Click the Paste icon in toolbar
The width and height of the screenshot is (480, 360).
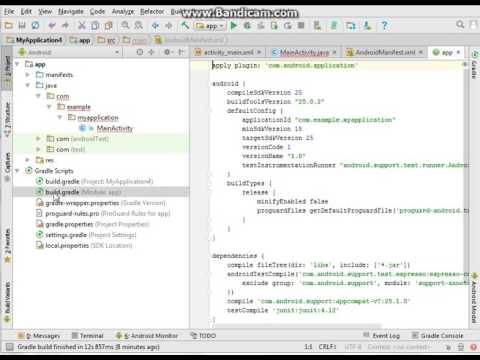pyautogui.click(x=108, y=25)
